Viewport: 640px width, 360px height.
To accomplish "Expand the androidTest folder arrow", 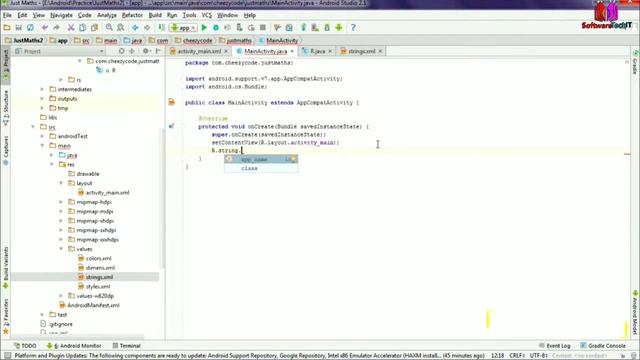I will point(42,136).
